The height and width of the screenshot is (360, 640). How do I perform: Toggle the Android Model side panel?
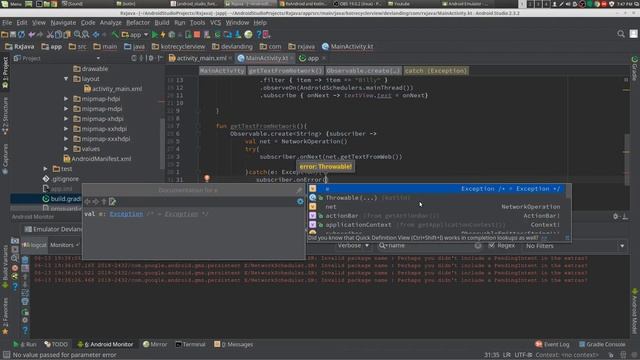pyautogui.click(x=635, y=311)
